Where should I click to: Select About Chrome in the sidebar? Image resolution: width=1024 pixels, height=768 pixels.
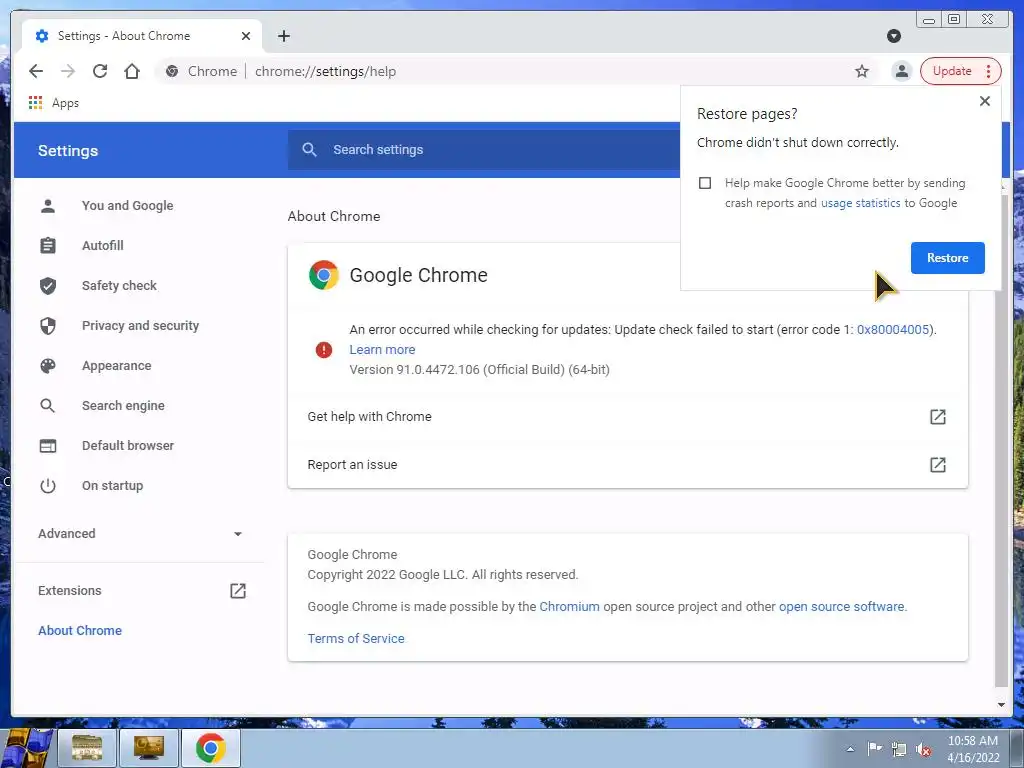[x=80, y=630]
